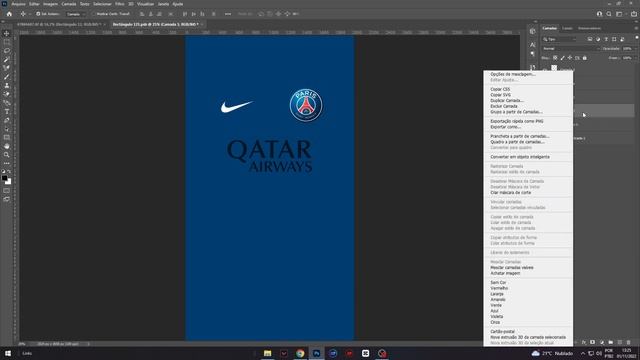Choose Exportação rápida como PNG
Screen dimensions: 640x360
[517, 121]
